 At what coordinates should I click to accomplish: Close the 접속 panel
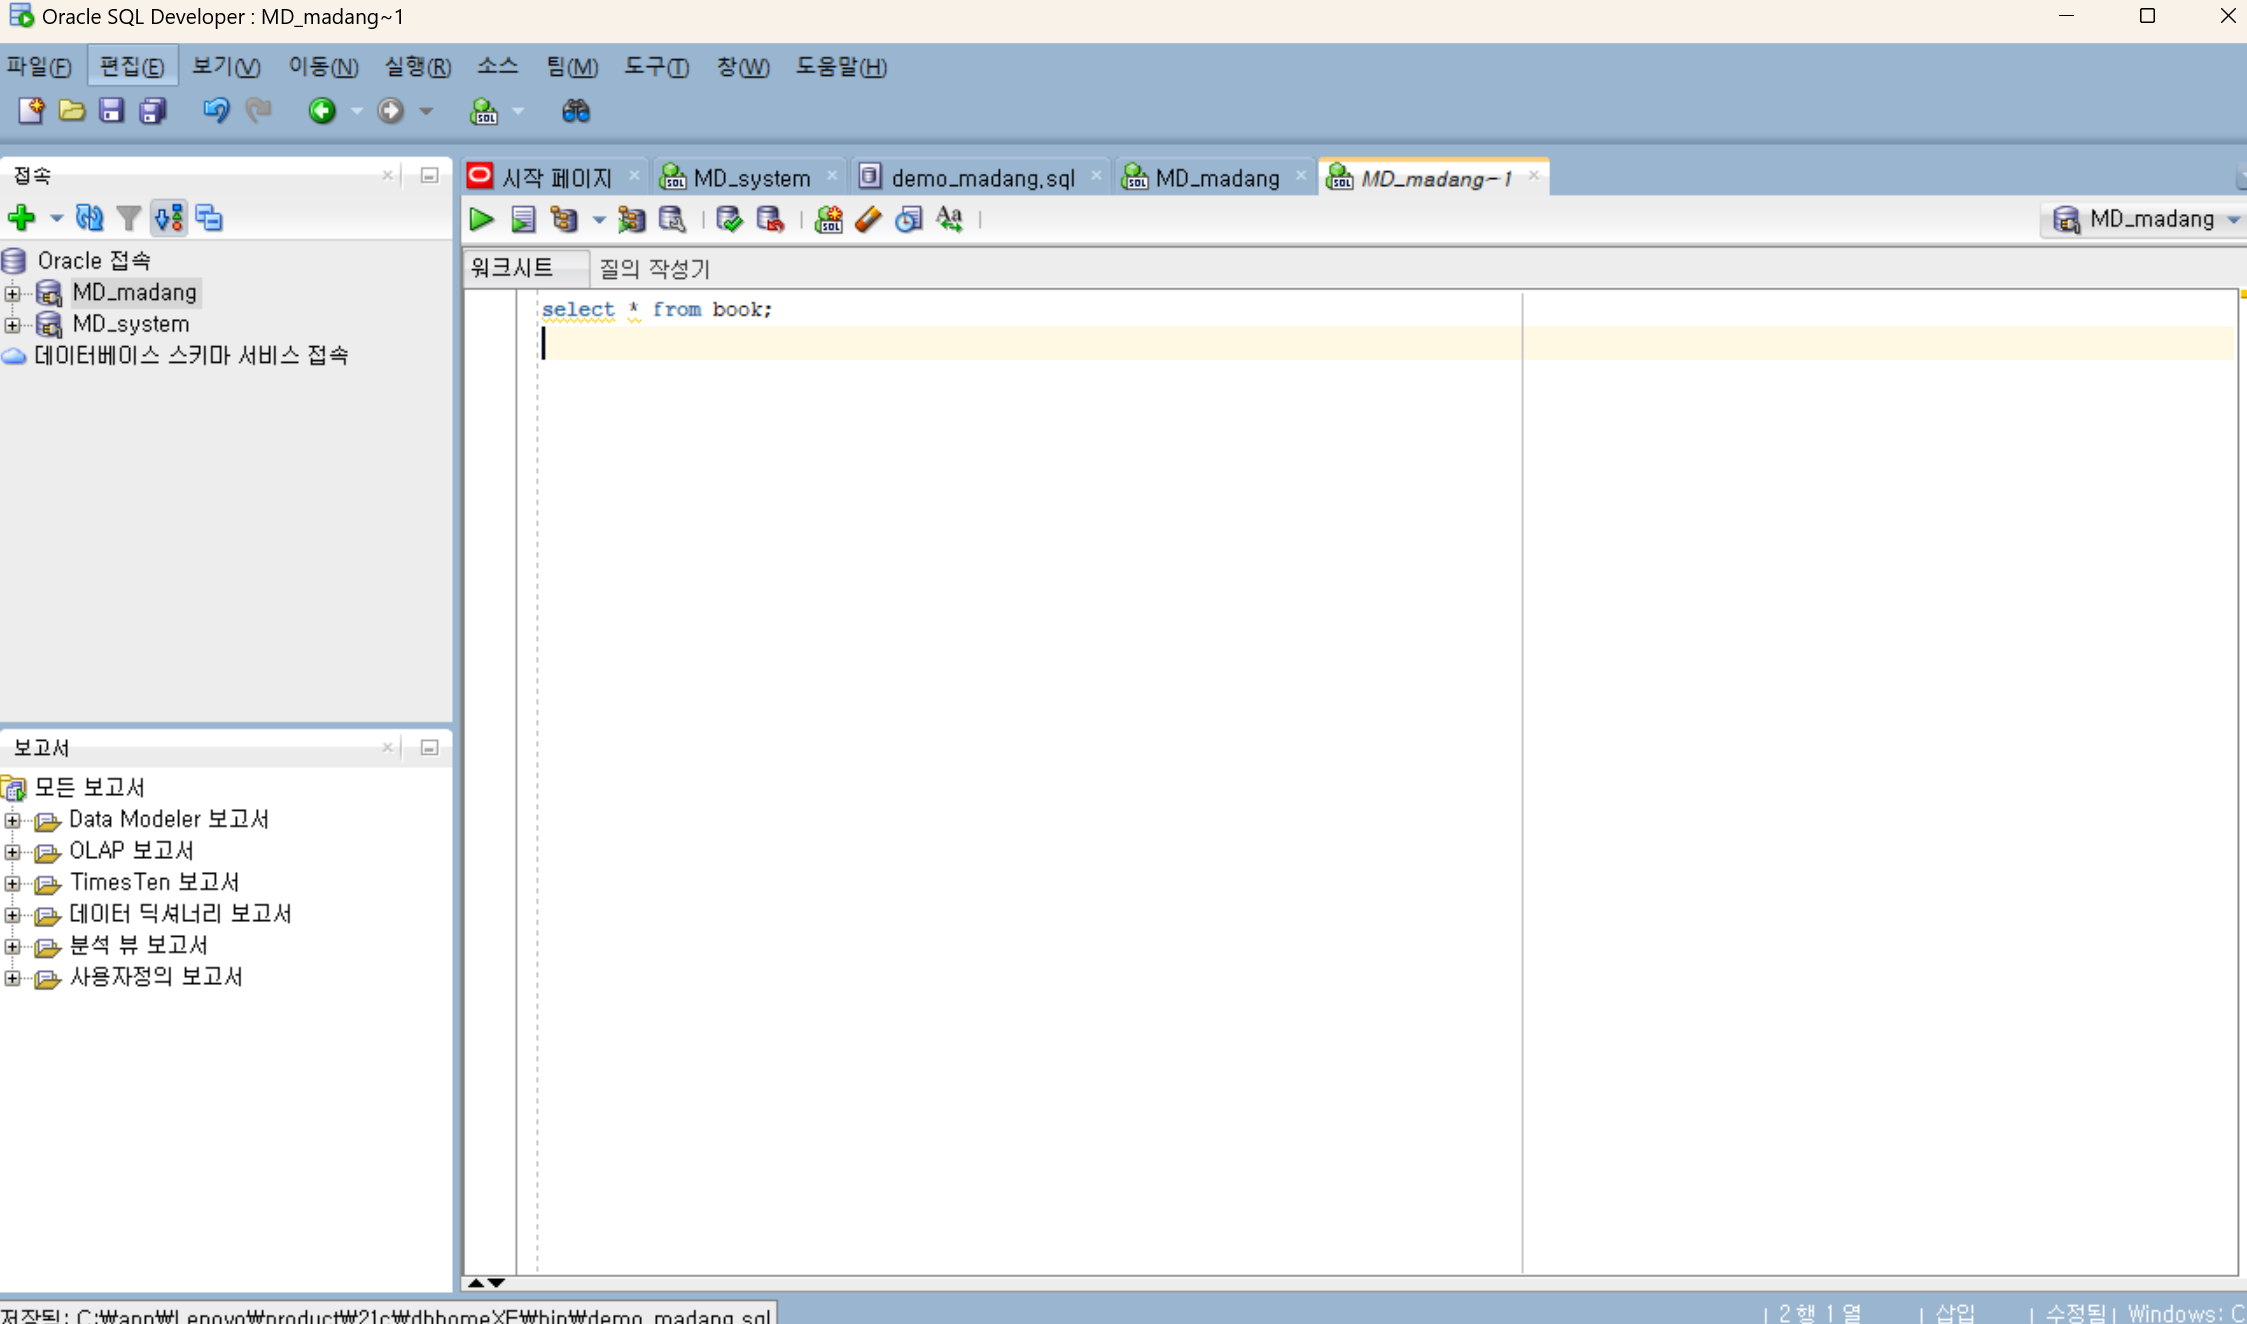(x=388, y=175)
